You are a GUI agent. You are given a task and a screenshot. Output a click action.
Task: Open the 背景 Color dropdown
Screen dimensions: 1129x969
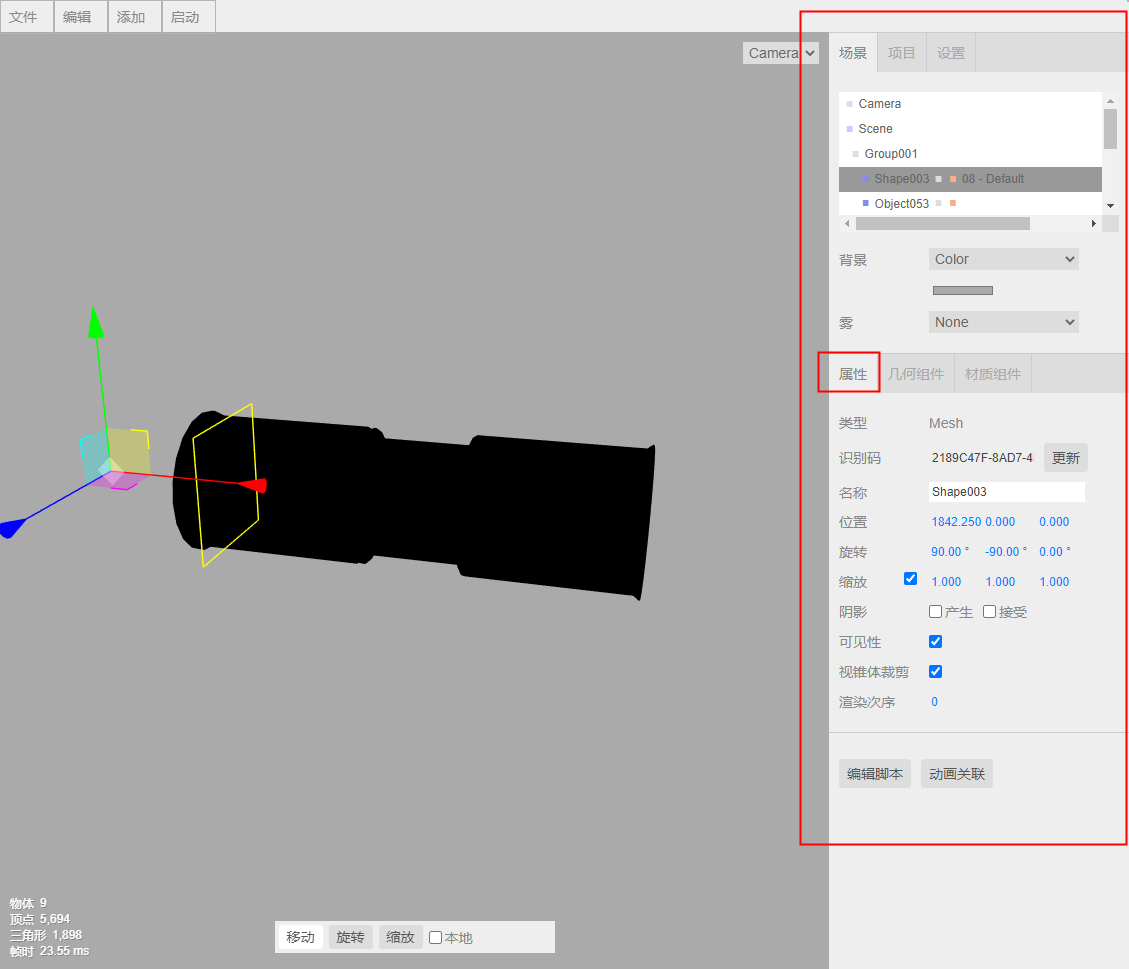(1004, 259)
